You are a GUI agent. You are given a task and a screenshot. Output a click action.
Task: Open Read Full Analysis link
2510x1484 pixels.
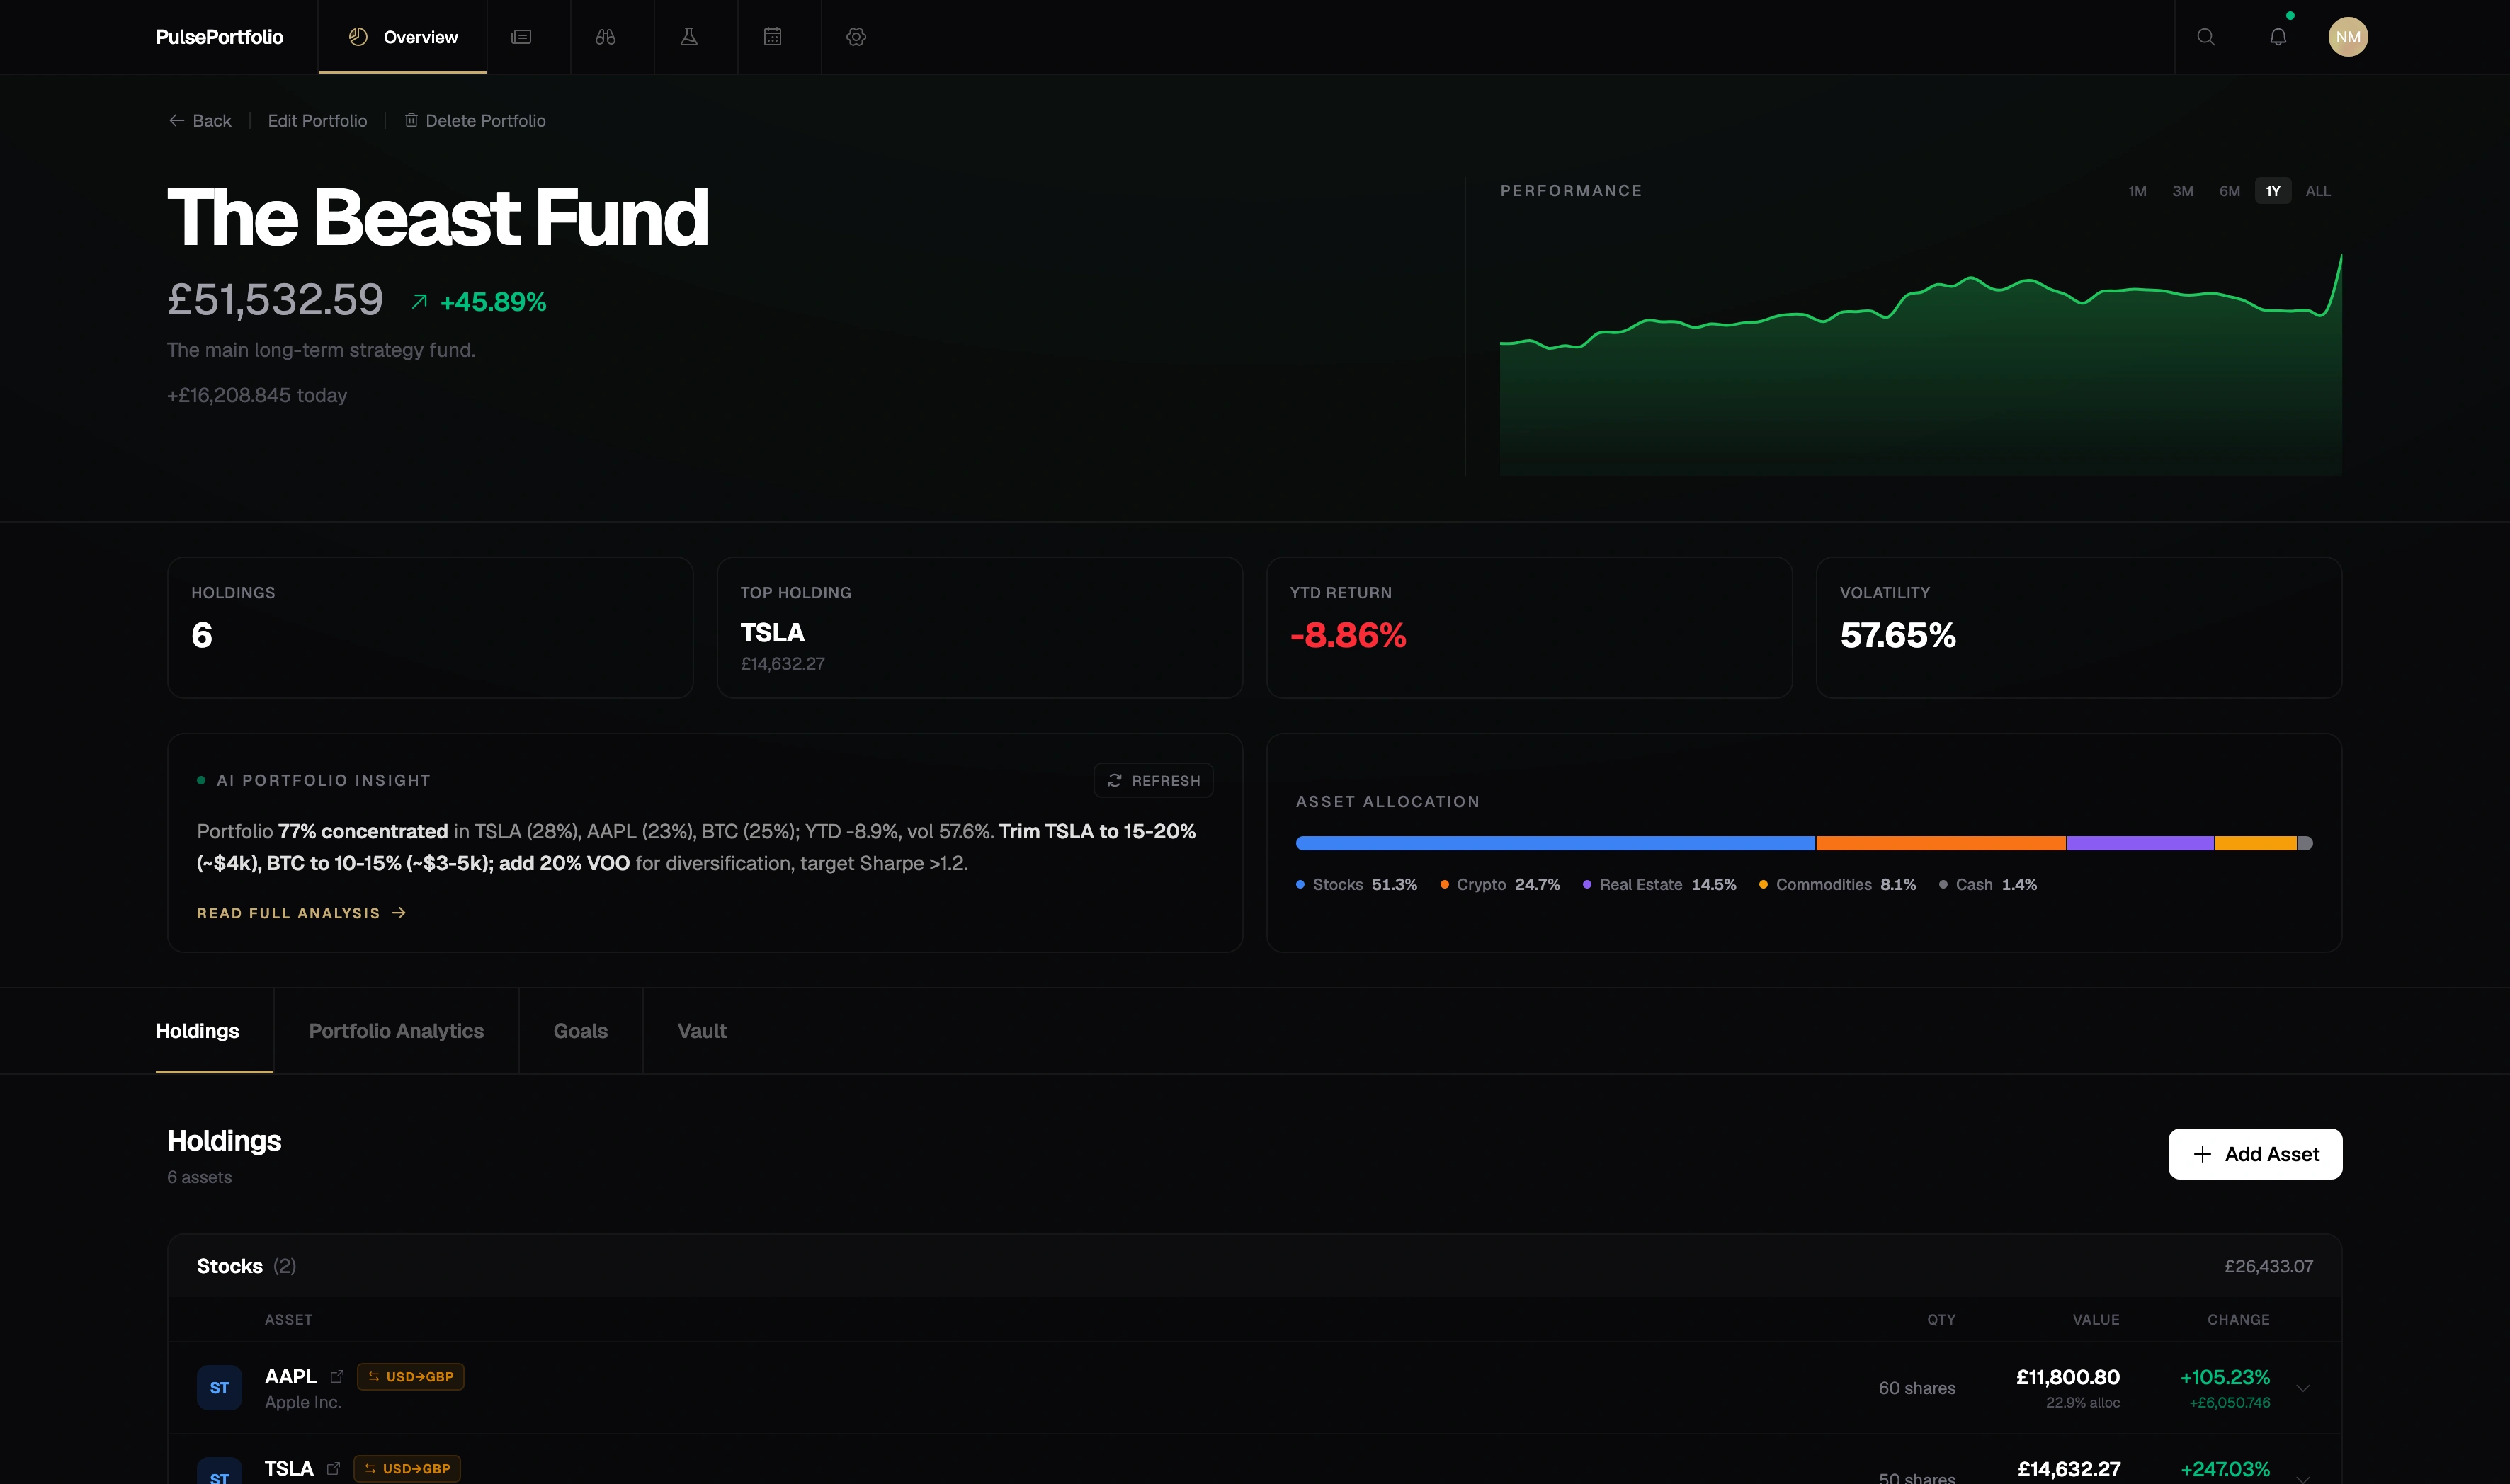[x=300, y=912]
